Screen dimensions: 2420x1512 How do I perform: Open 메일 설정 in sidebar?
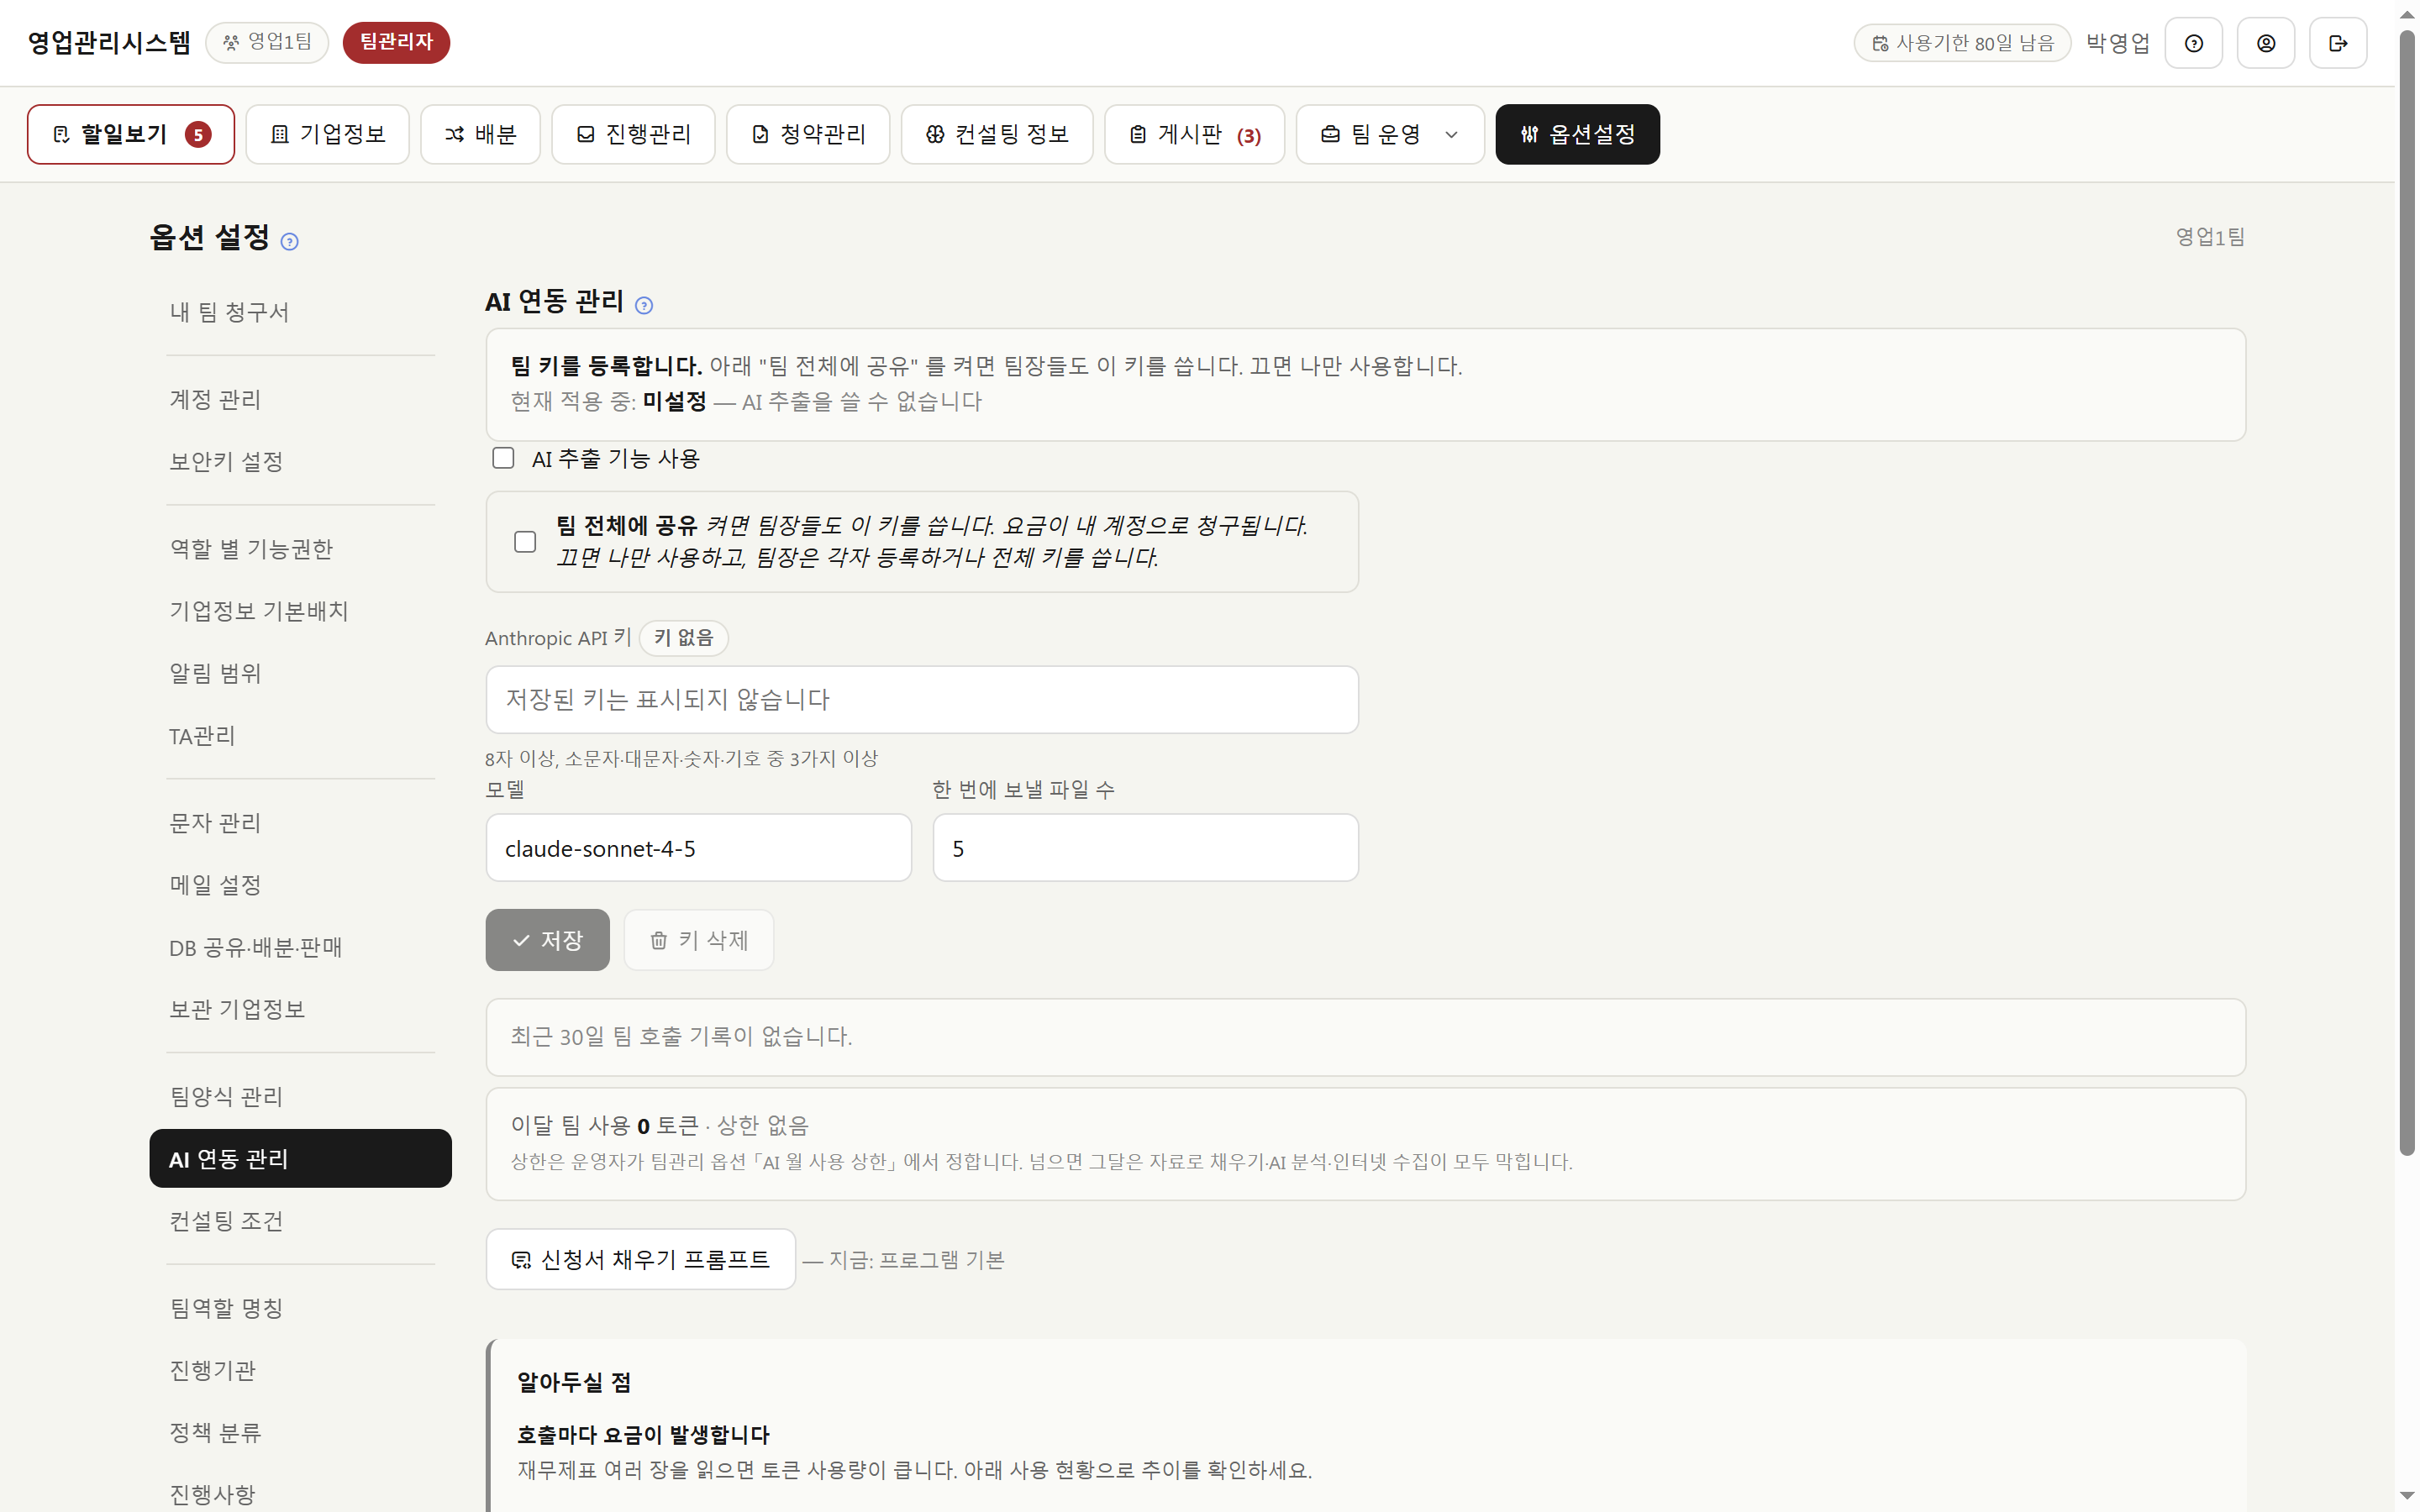(x=300, y=884)
